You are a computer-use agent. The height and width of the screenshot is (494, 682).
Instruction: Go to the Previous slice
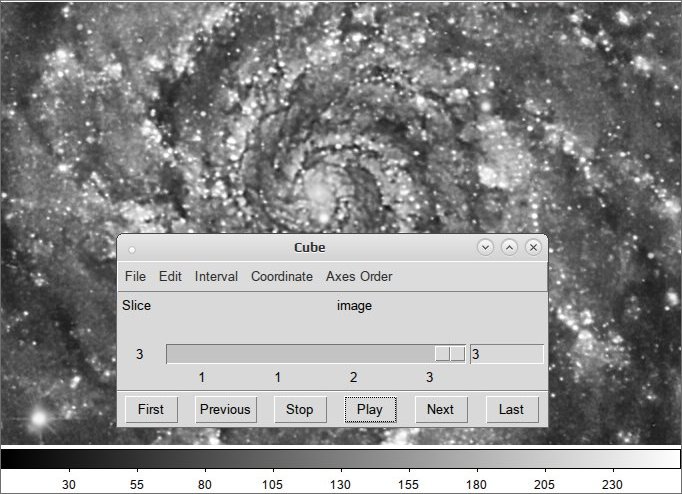(x=225, y=409)
